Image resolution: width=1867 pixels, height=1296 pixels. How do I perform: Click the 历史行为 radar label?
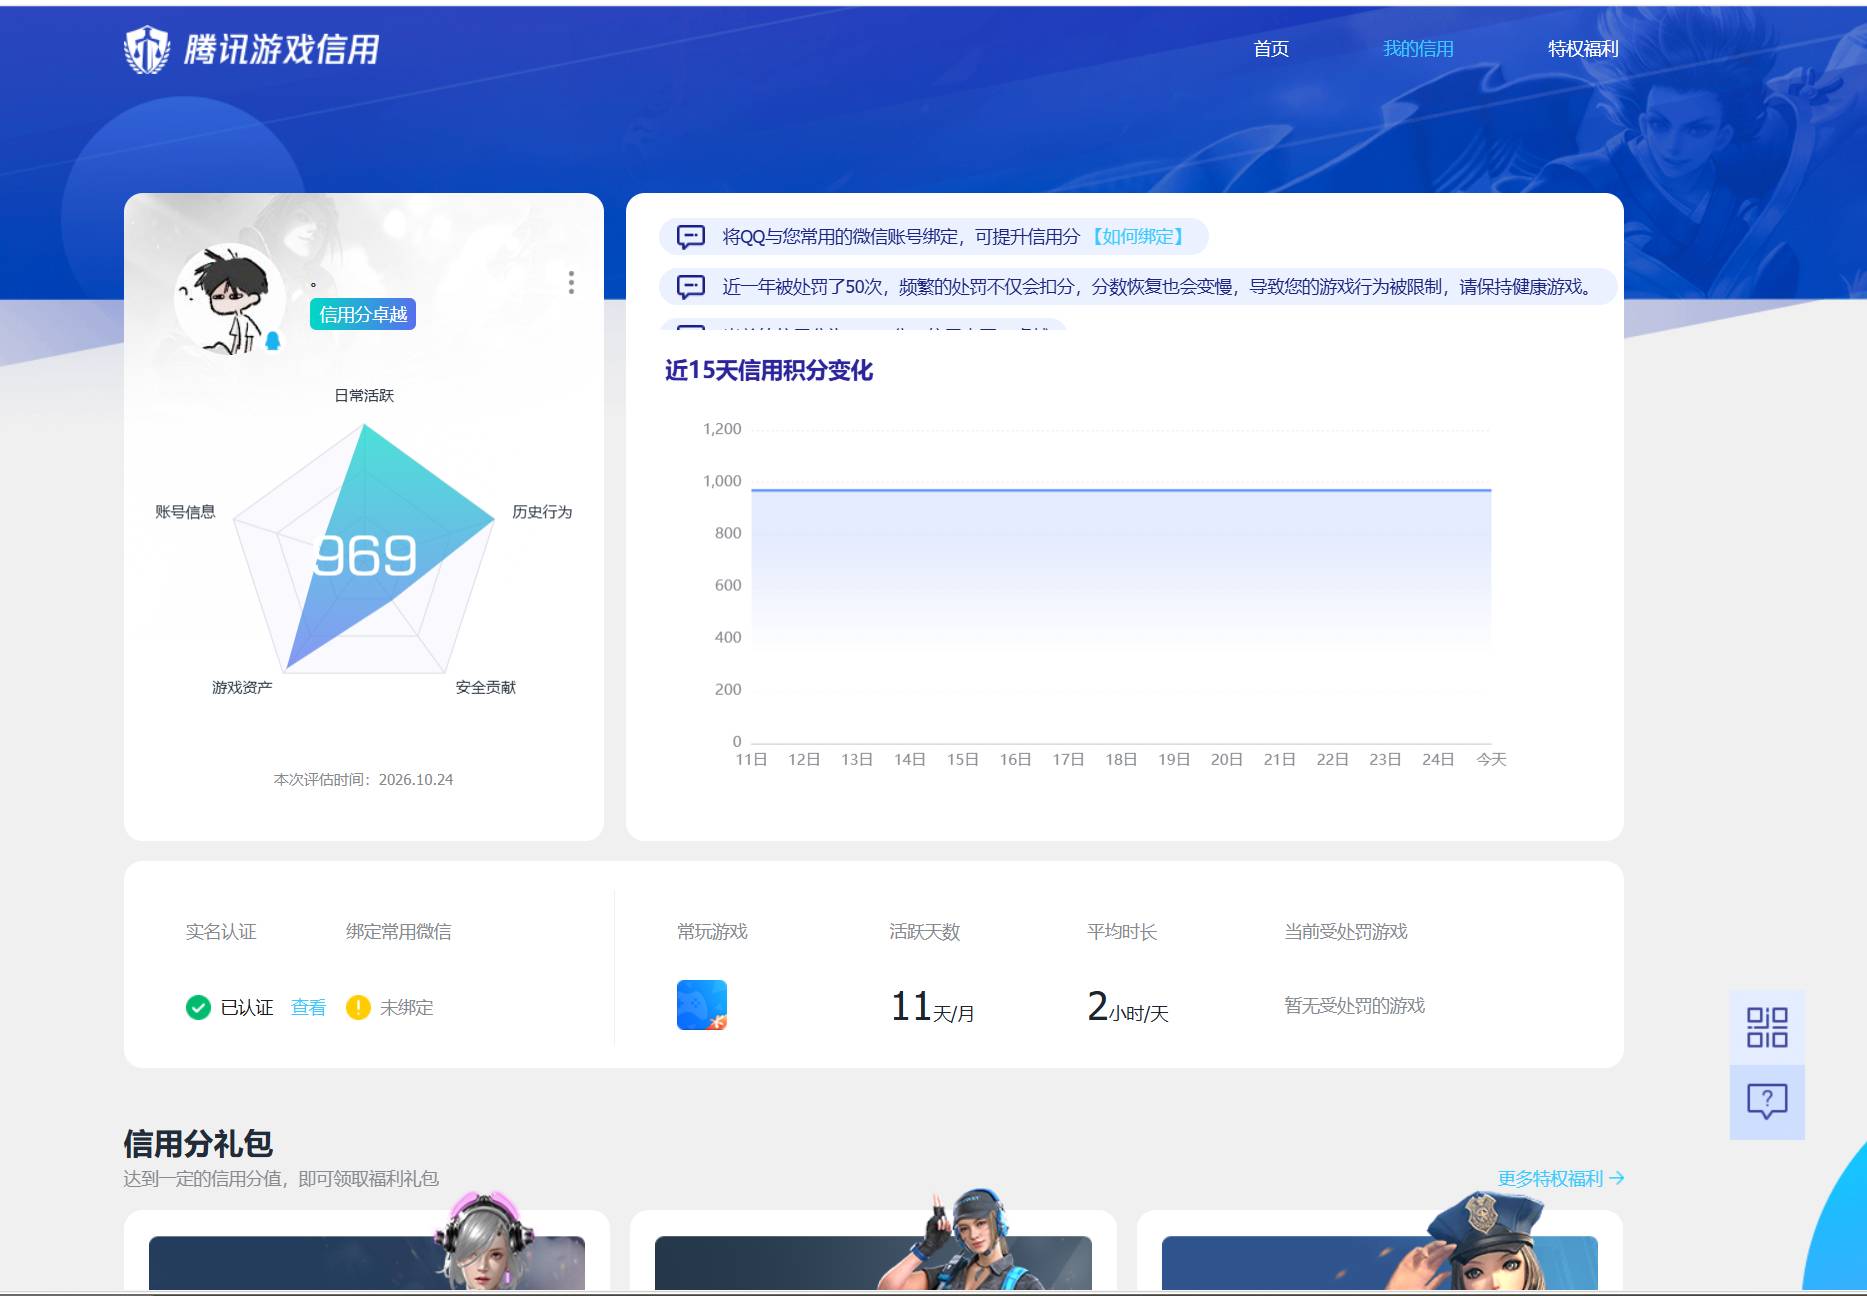(x=542, y=512)
